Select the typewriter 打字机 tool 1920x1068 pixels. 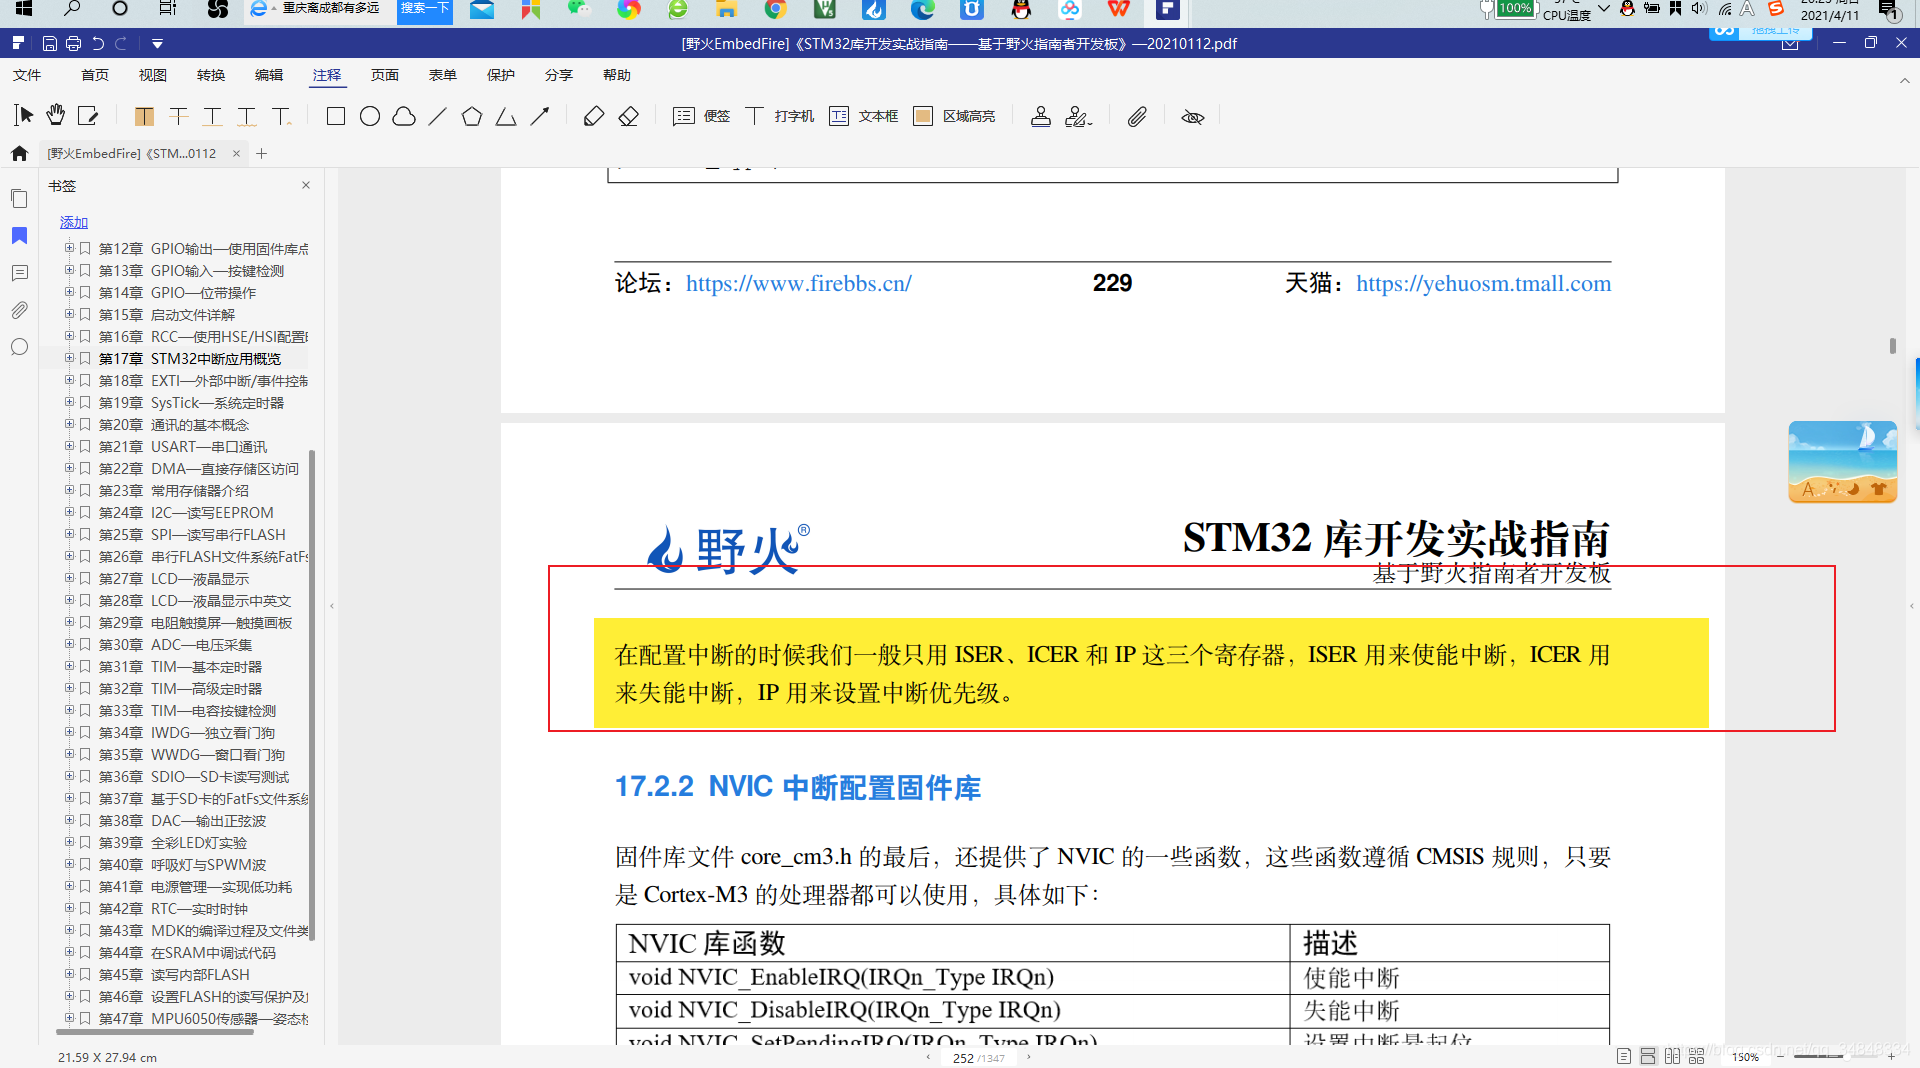(780, 116)
